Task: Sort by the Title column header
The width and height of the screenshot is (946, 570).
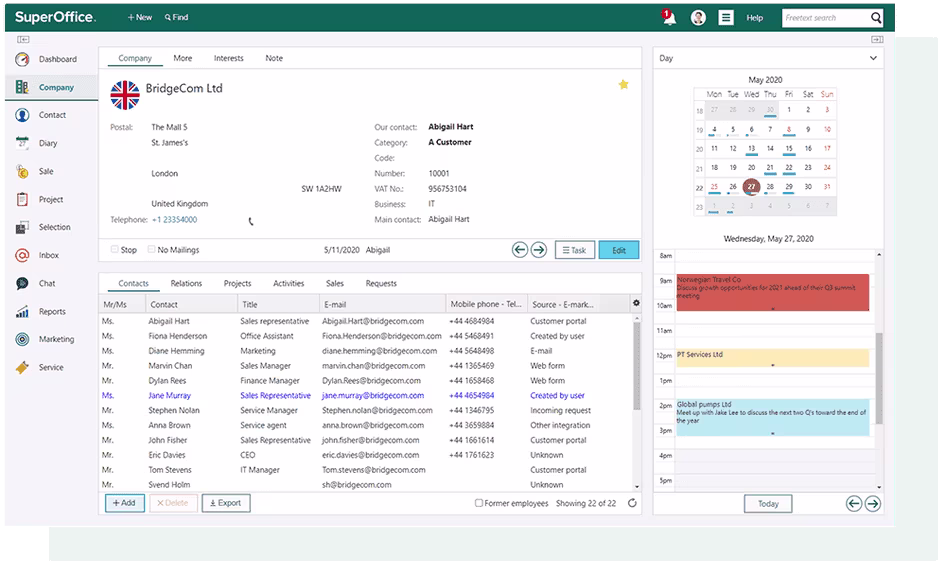Action: [x=278, y=304]
